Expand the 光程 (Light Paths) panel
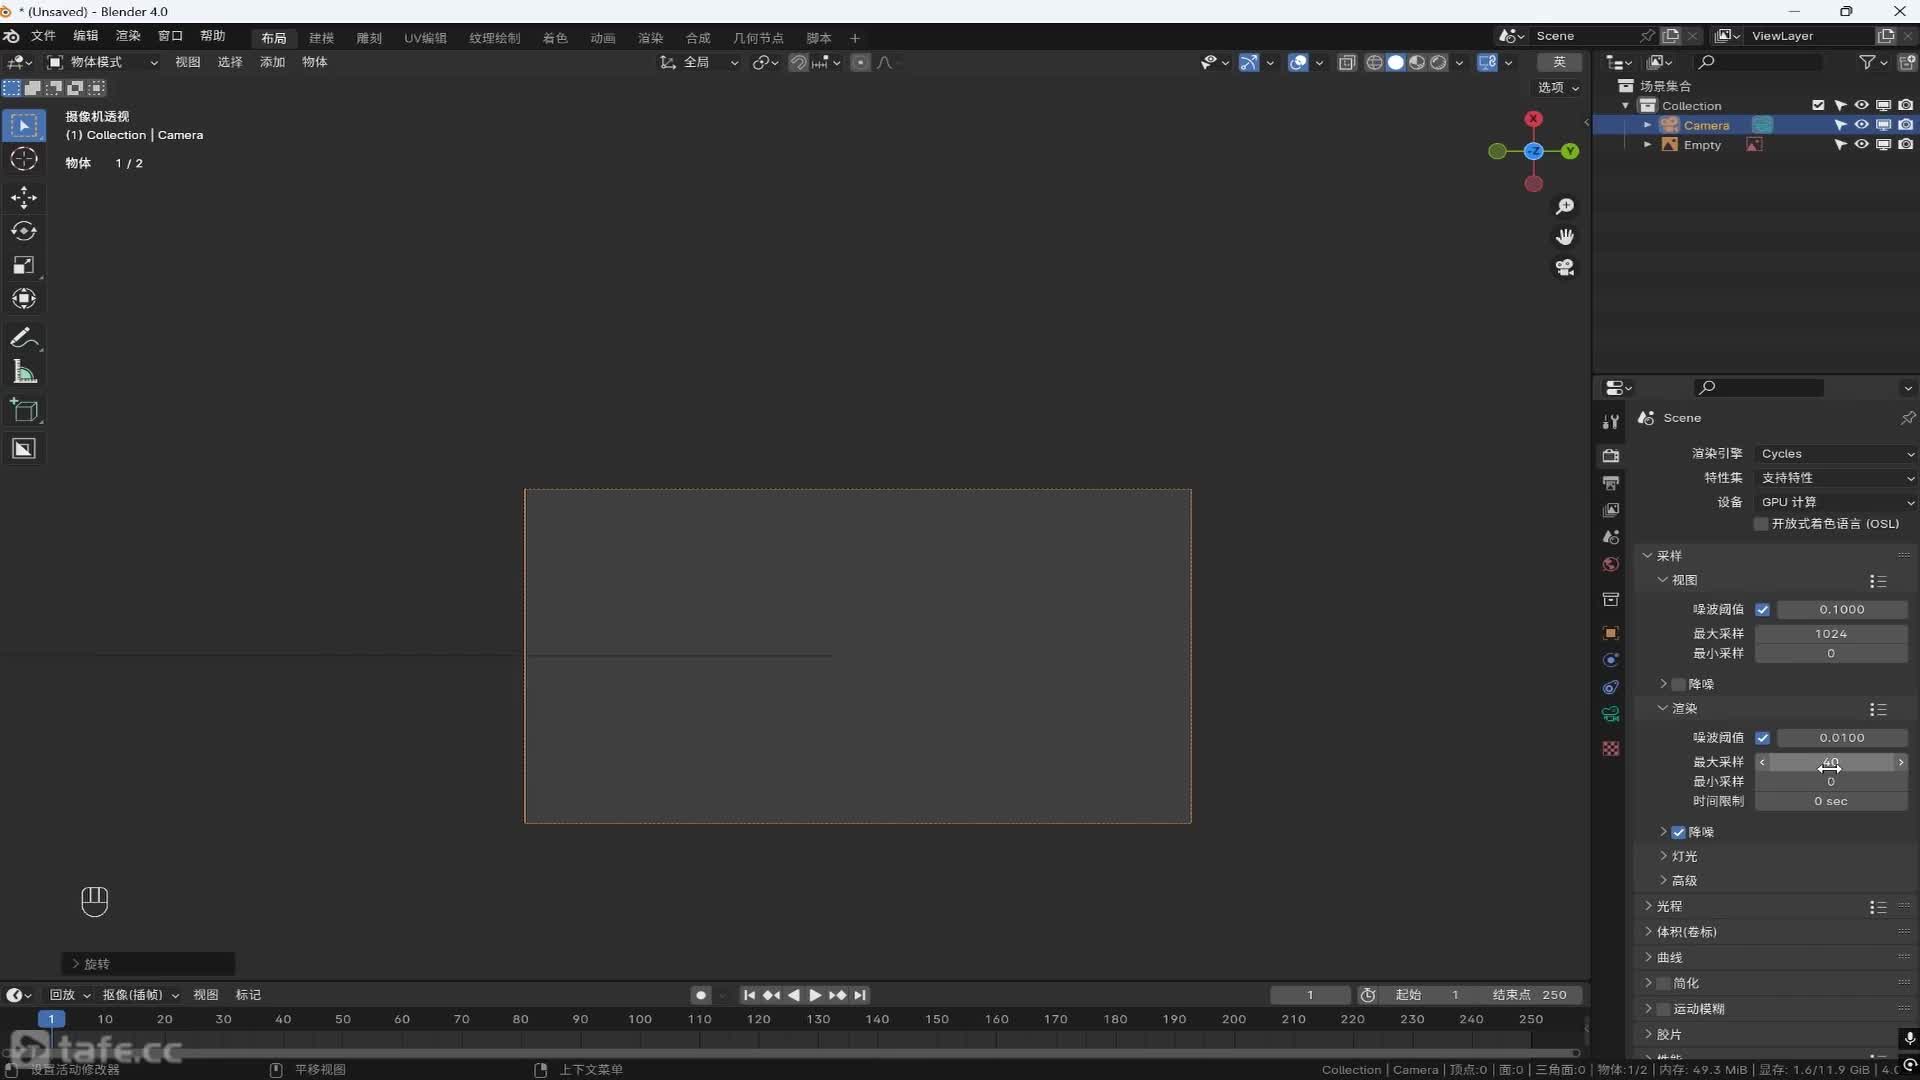This screenshot has height=1080, width=1920. click(1669, 906)
